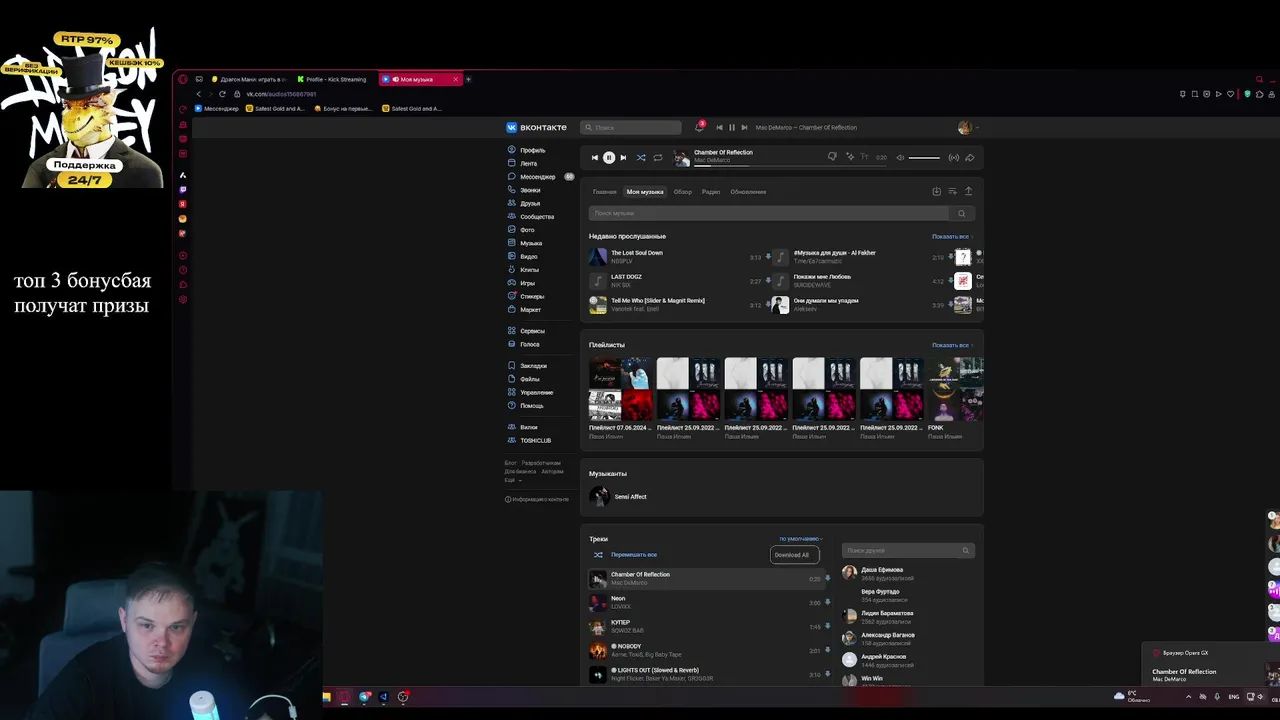Show all recently played via Показать все

coord(951,236)
